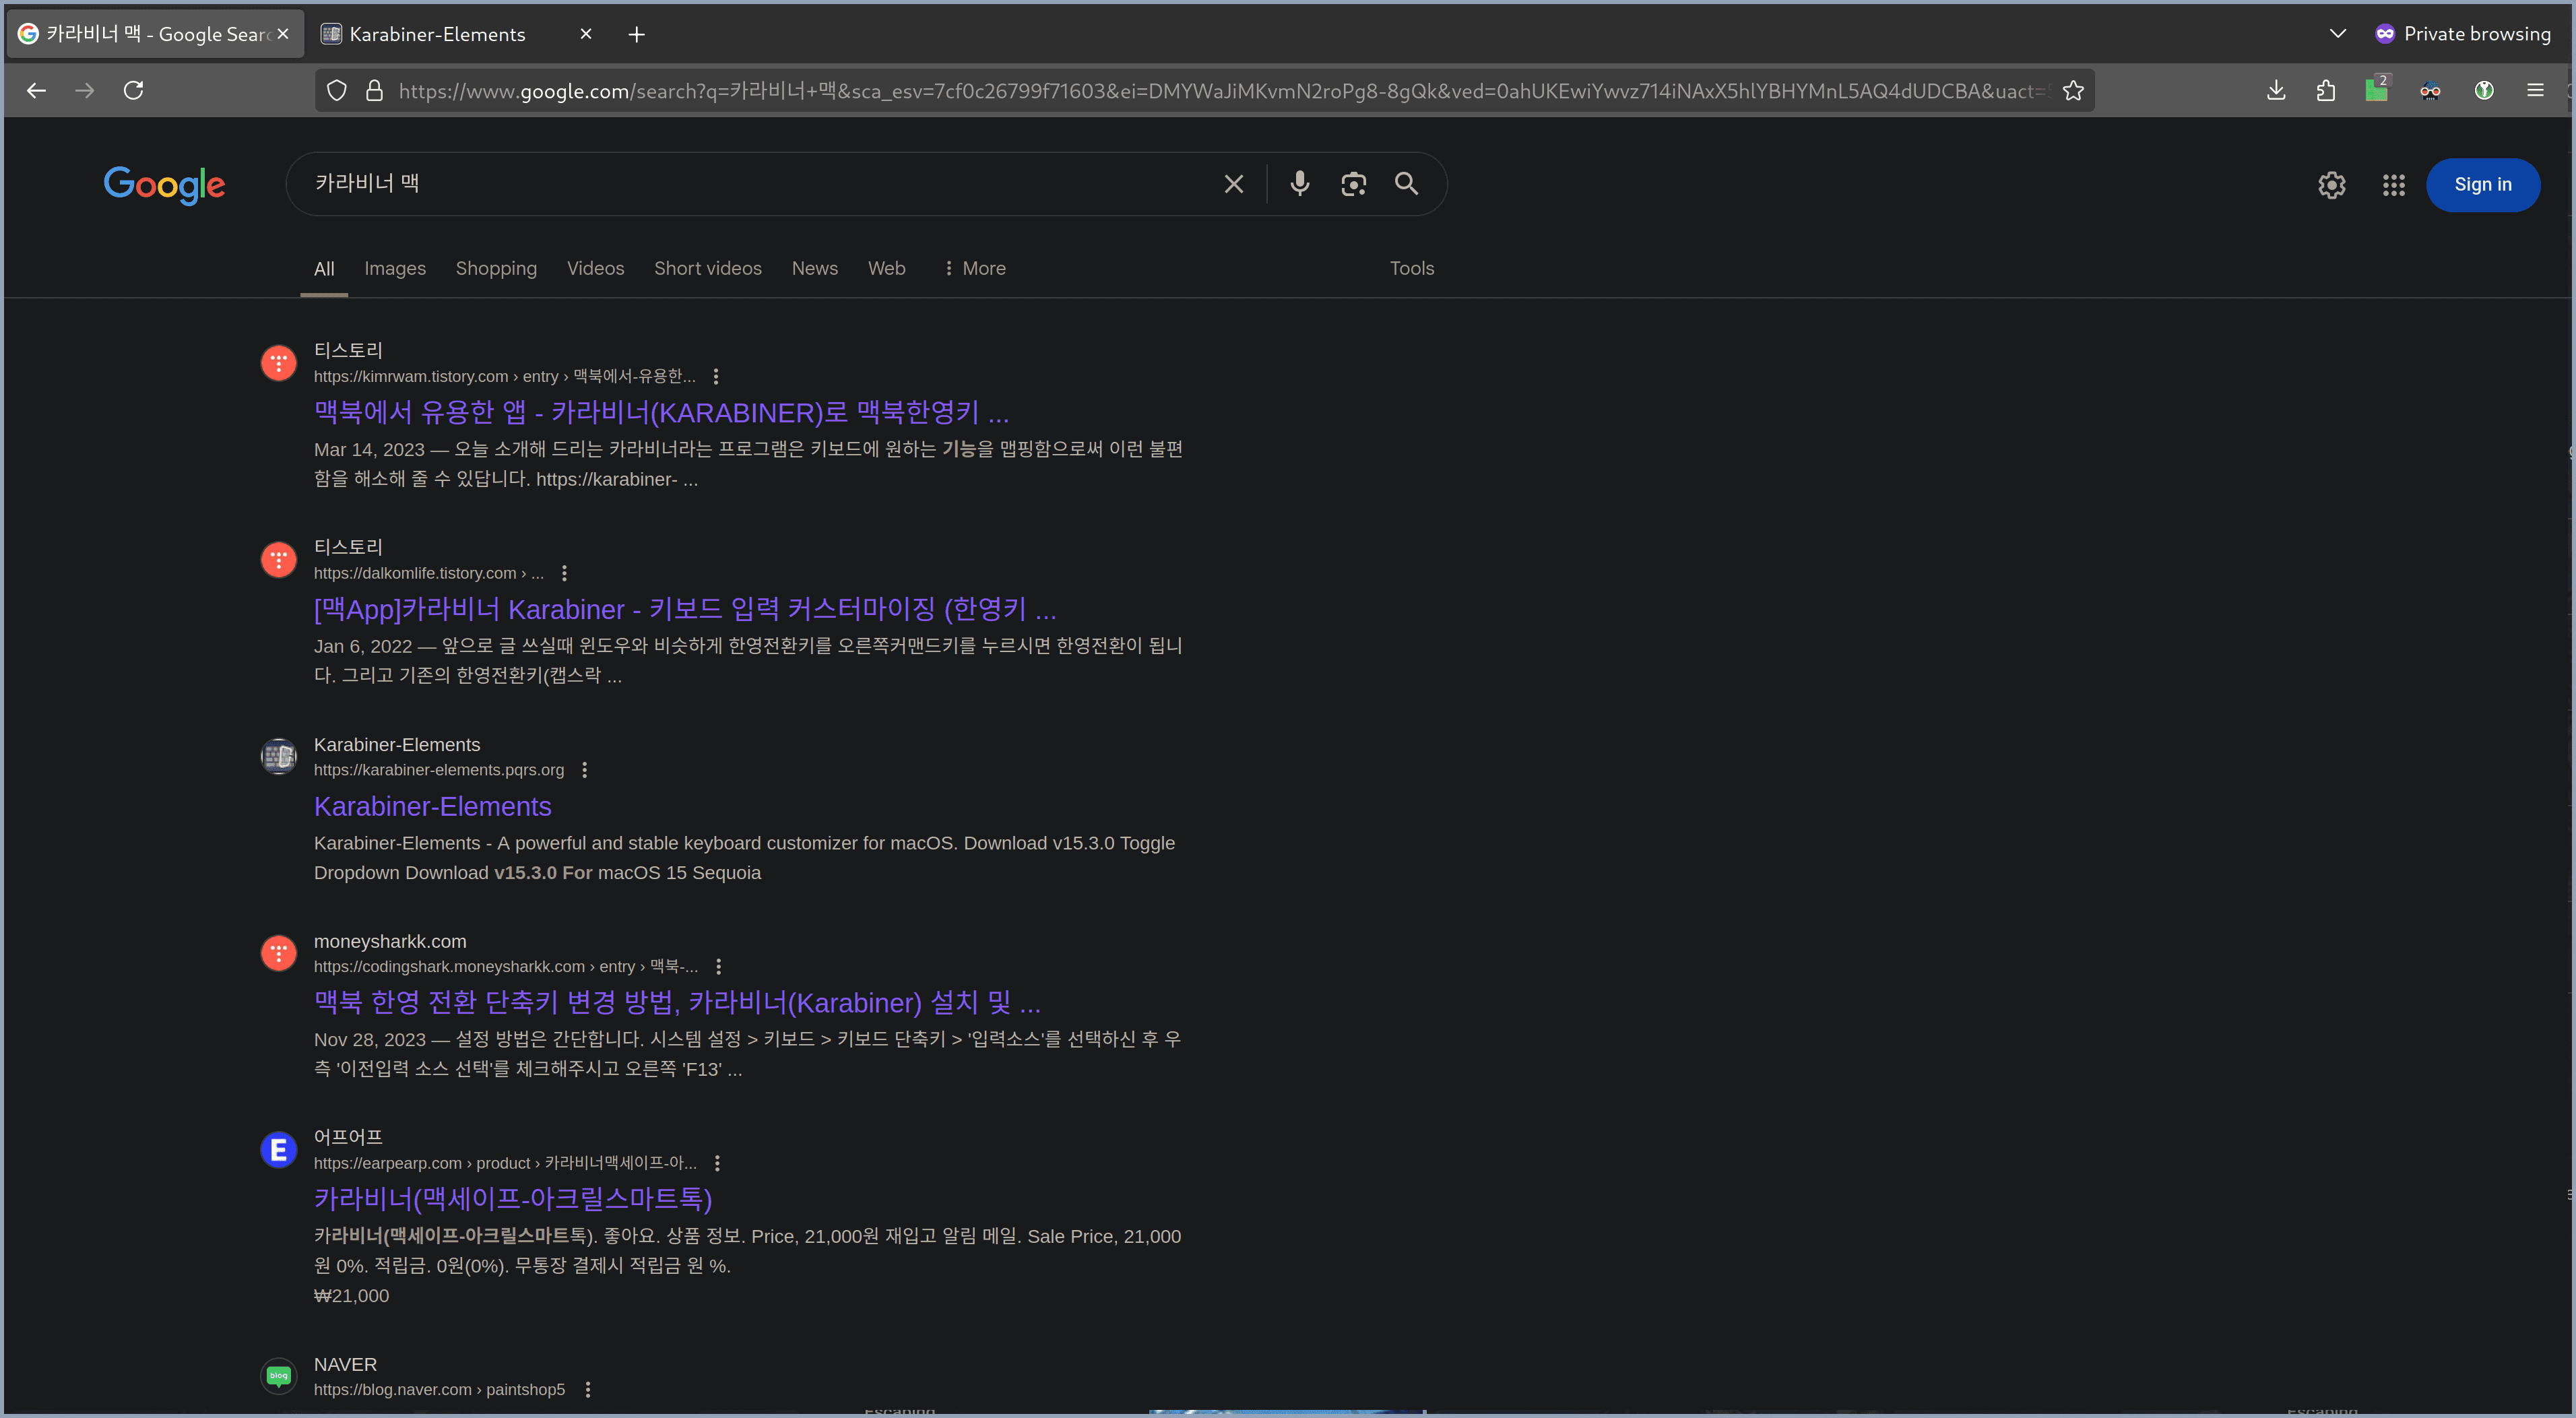Open the more options dots for codingshark.moneysharkk.com result
Image resolution: width=2576 pixels, height=1418 pixels.
(x=718, y=967)
